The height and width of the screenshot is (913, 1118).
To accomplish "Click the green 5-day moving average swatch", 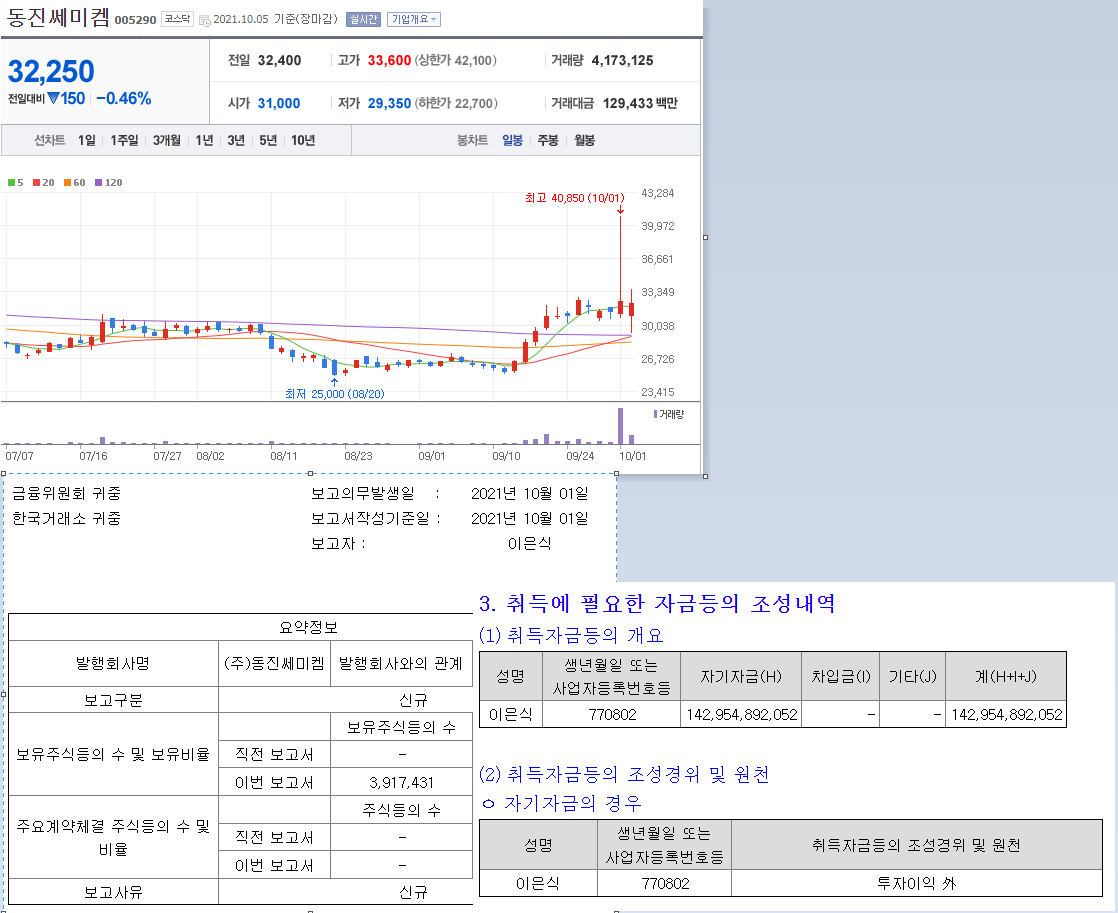I will click(x=11, y=183).
